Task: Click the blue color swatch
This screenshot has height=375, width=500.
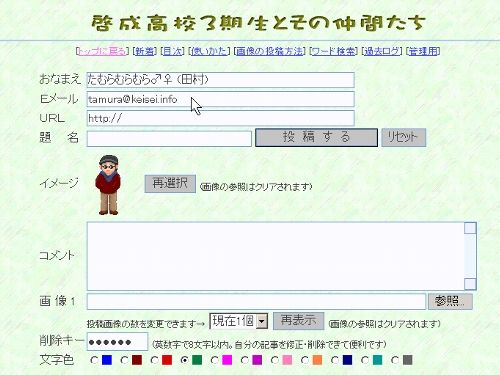Action: 107,360
